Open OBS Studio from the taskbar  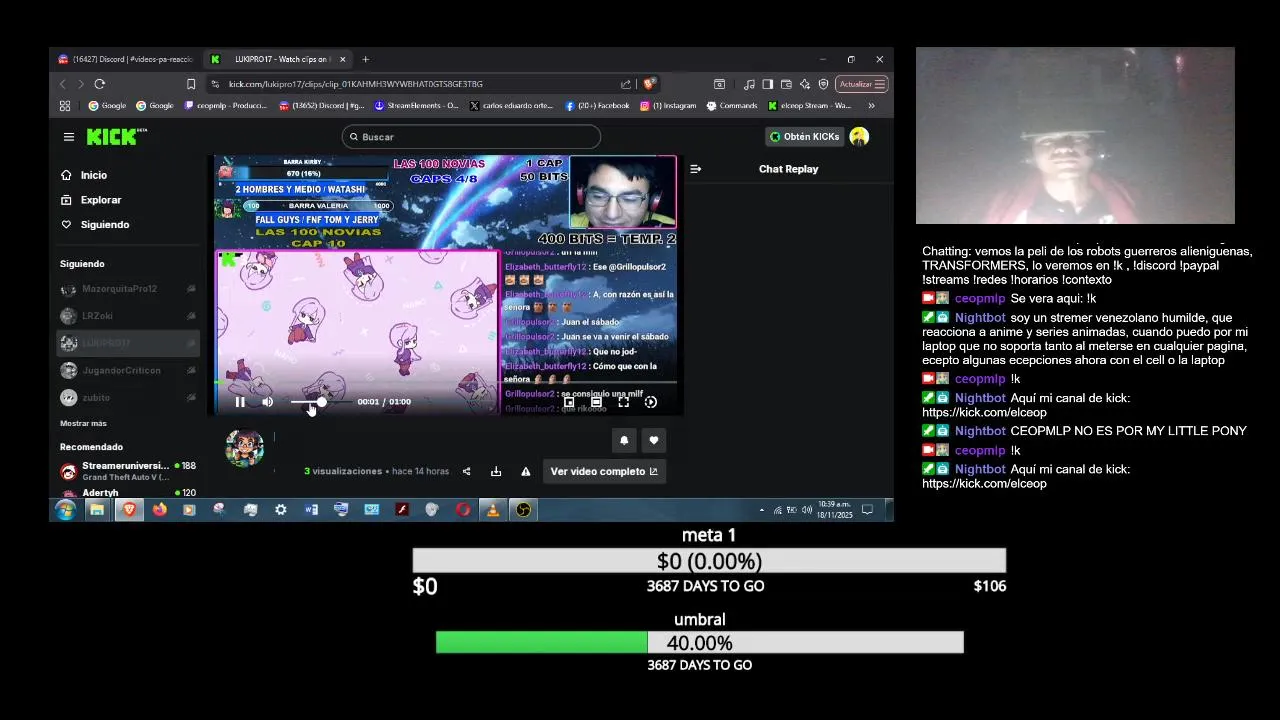pos(523,510)
